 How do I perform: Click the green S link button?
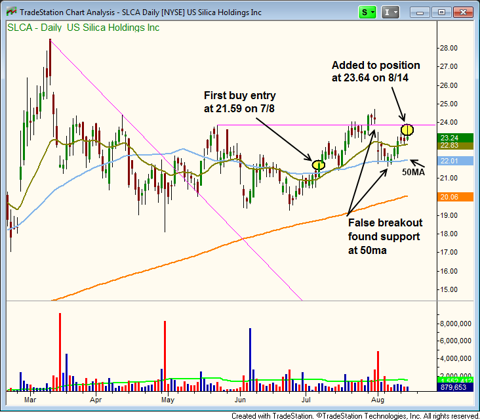(x=364, y=12)
